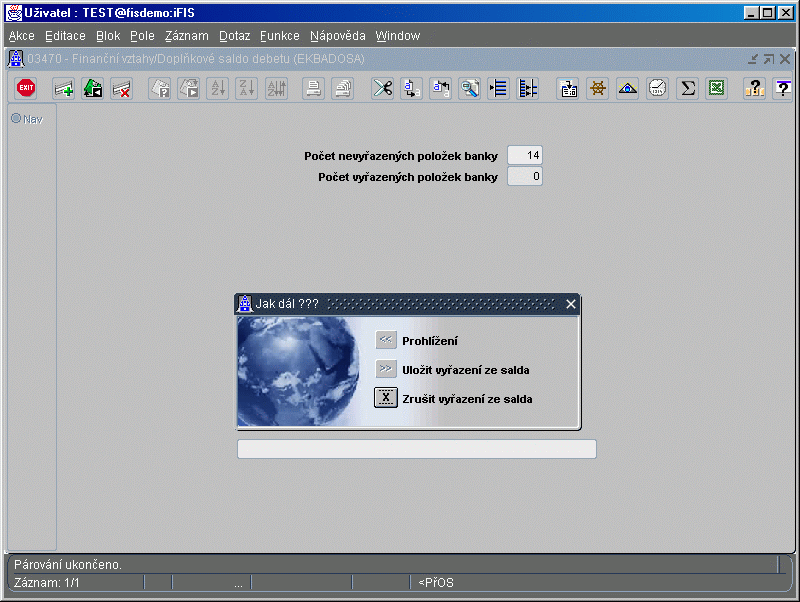800x602 pixels.
Task: Maximize the main iFIS window
Action: click(768, 13)
